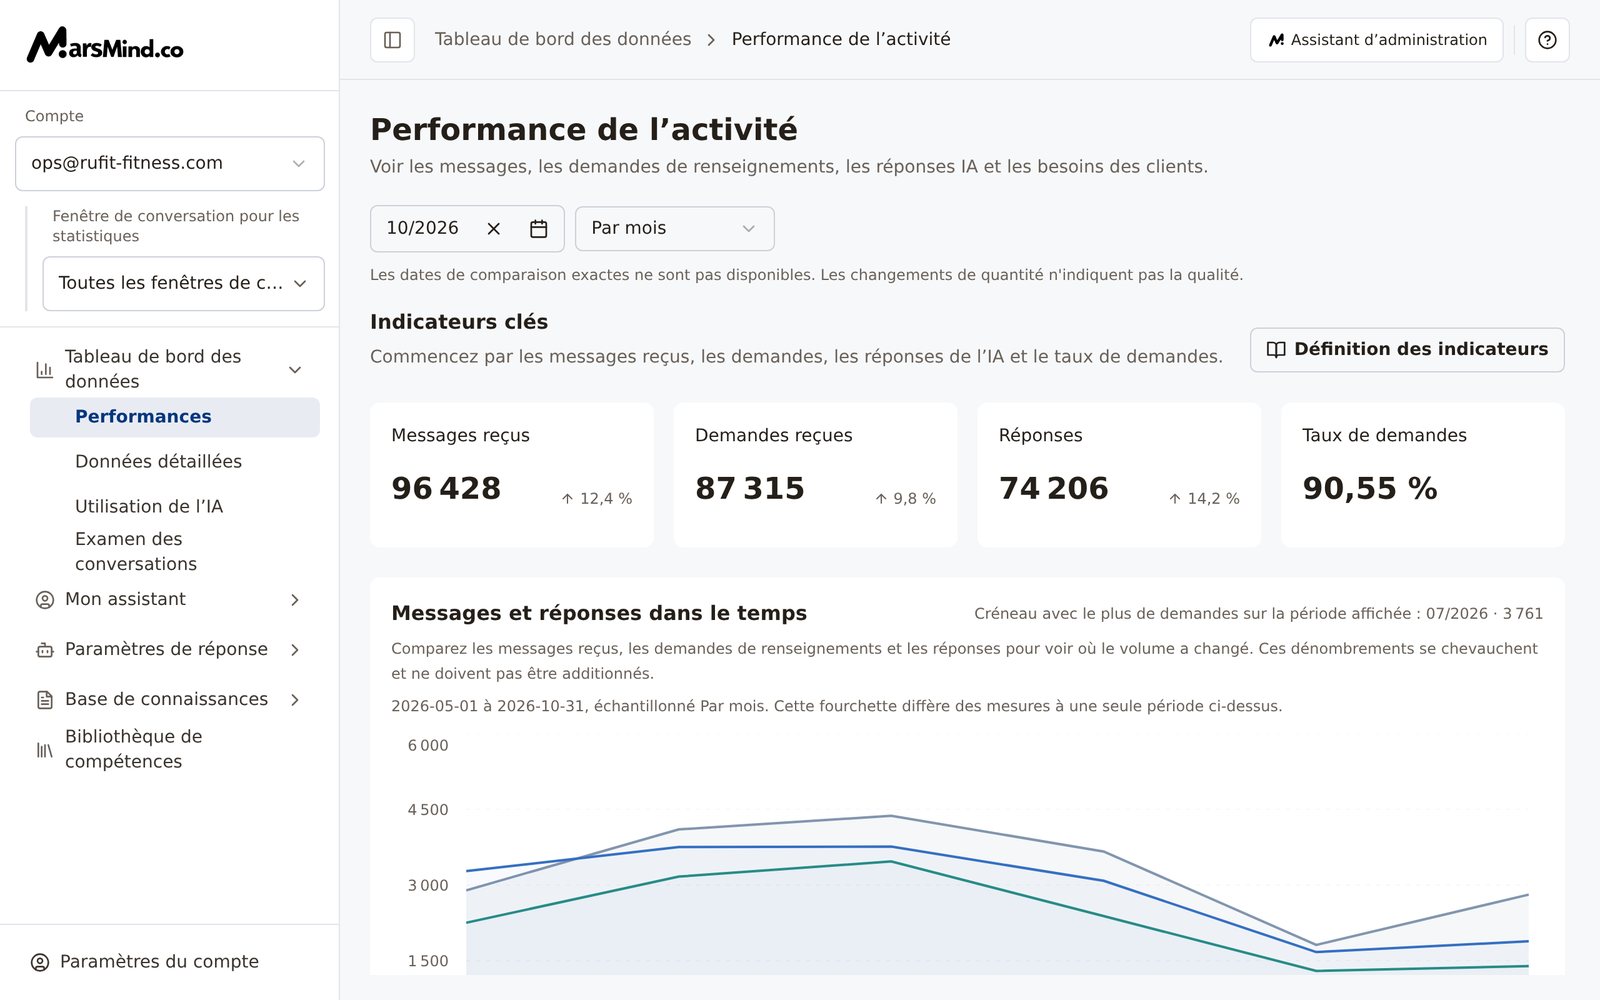The height and width of the screenshot is (1000, 1600).
Task: Click the Taux de demandes 90,55 % value
Action: click(x=1370, y=488)
